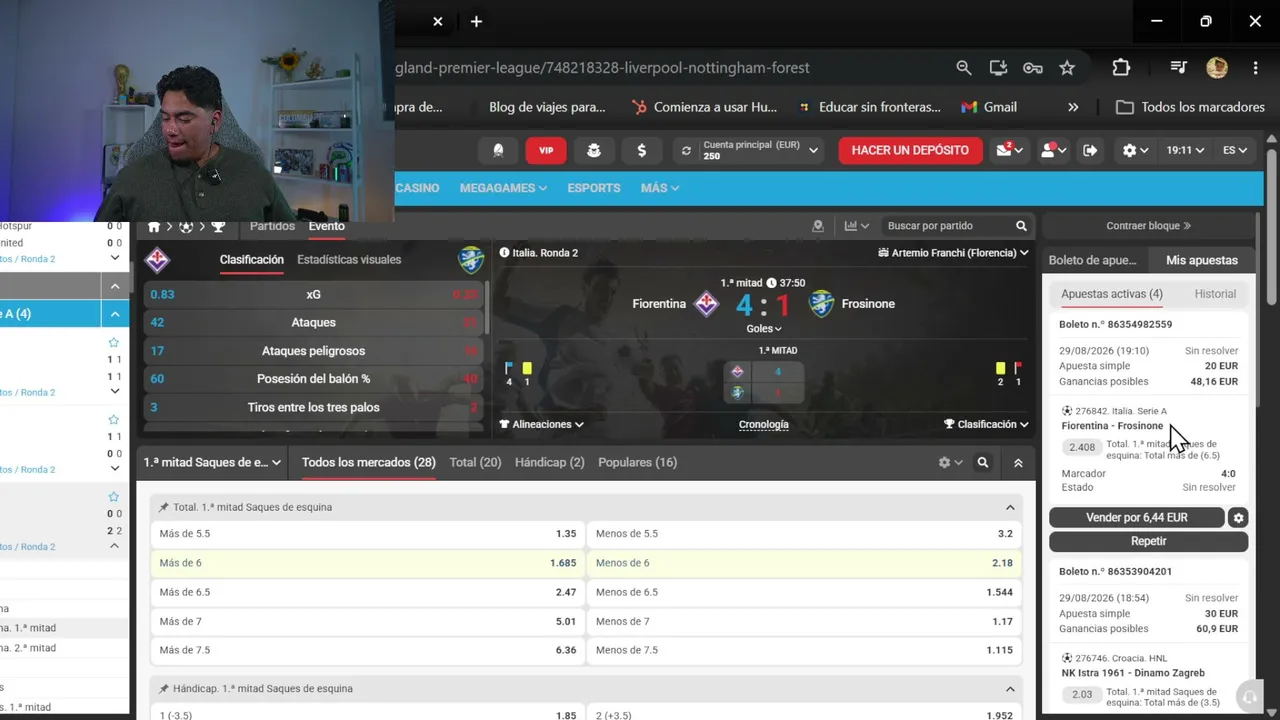Open the 19:11 time zone dropdown

(1185, 150)
